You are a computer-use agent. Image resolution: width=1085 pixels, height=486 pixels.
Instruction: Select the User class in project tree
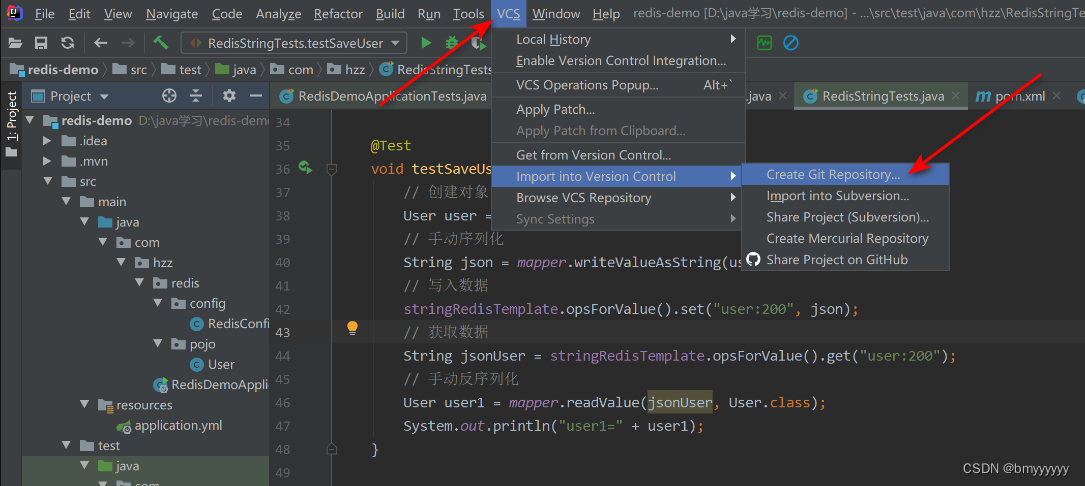click(x=212, y=364)
